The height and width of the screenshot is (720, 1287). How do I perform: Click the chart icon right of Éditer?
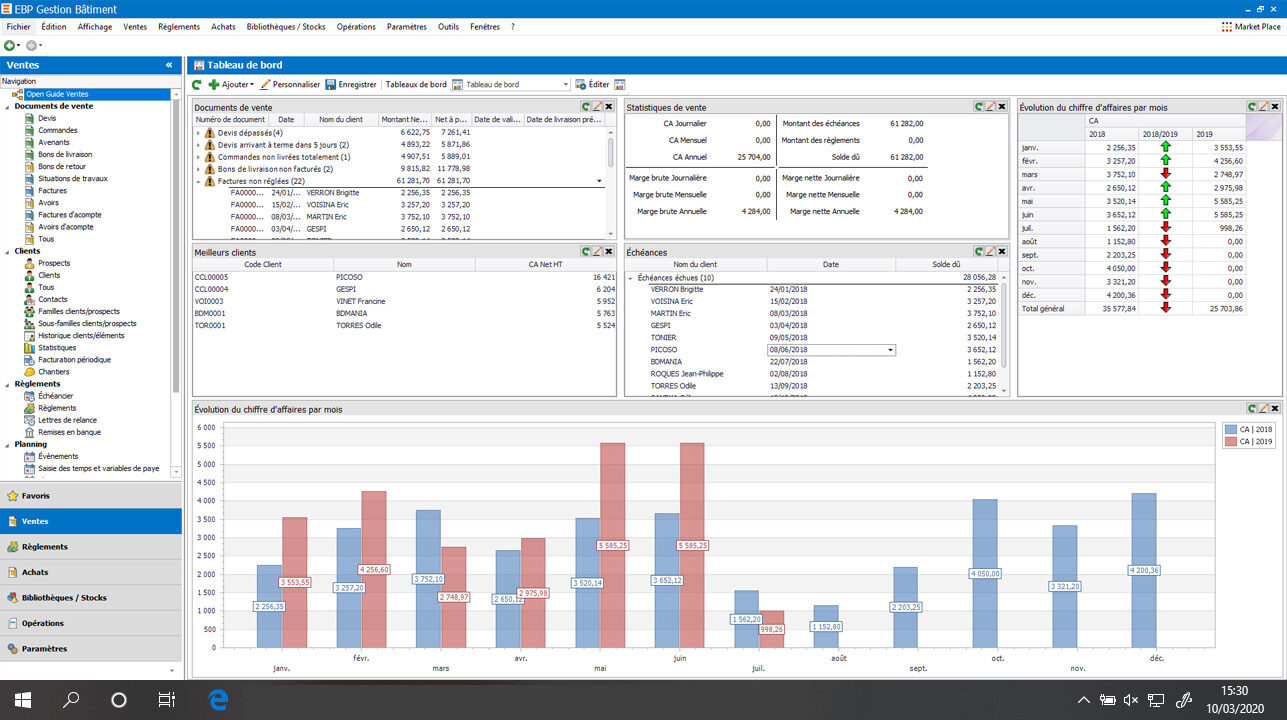pyautogui.click(x=620, y=85)
